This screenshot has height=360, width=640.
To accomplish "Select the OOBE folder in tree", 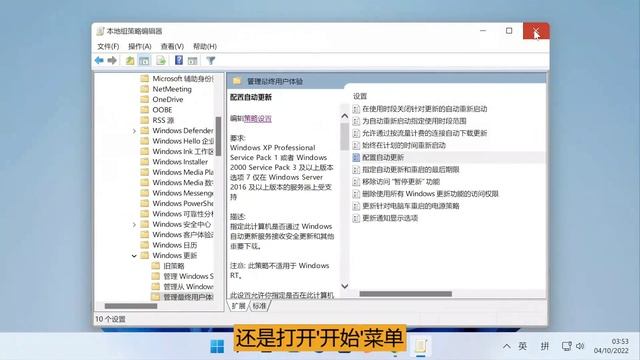I will pyautogui.click(x=162, y=110).
